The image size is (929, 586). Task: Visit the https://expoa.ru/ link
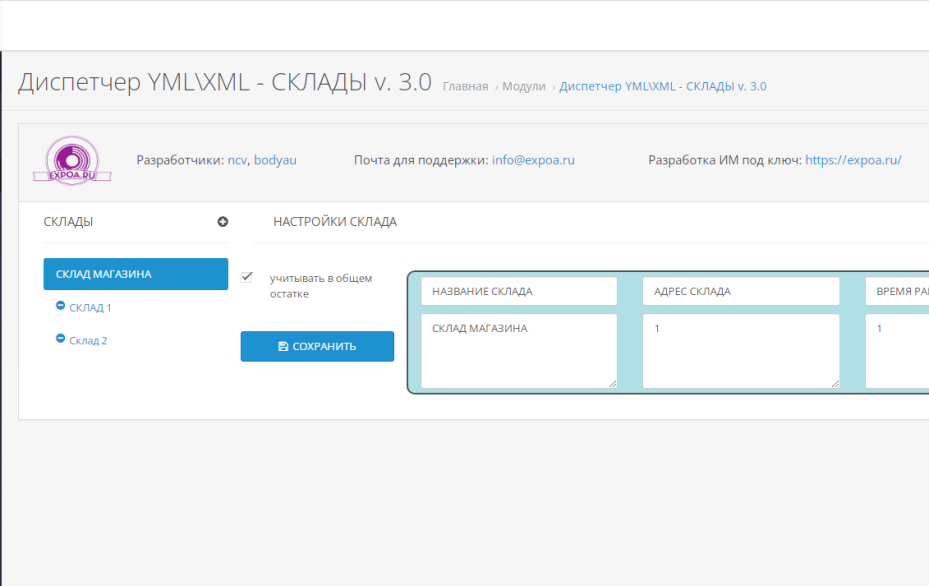(x=853, y=160)
